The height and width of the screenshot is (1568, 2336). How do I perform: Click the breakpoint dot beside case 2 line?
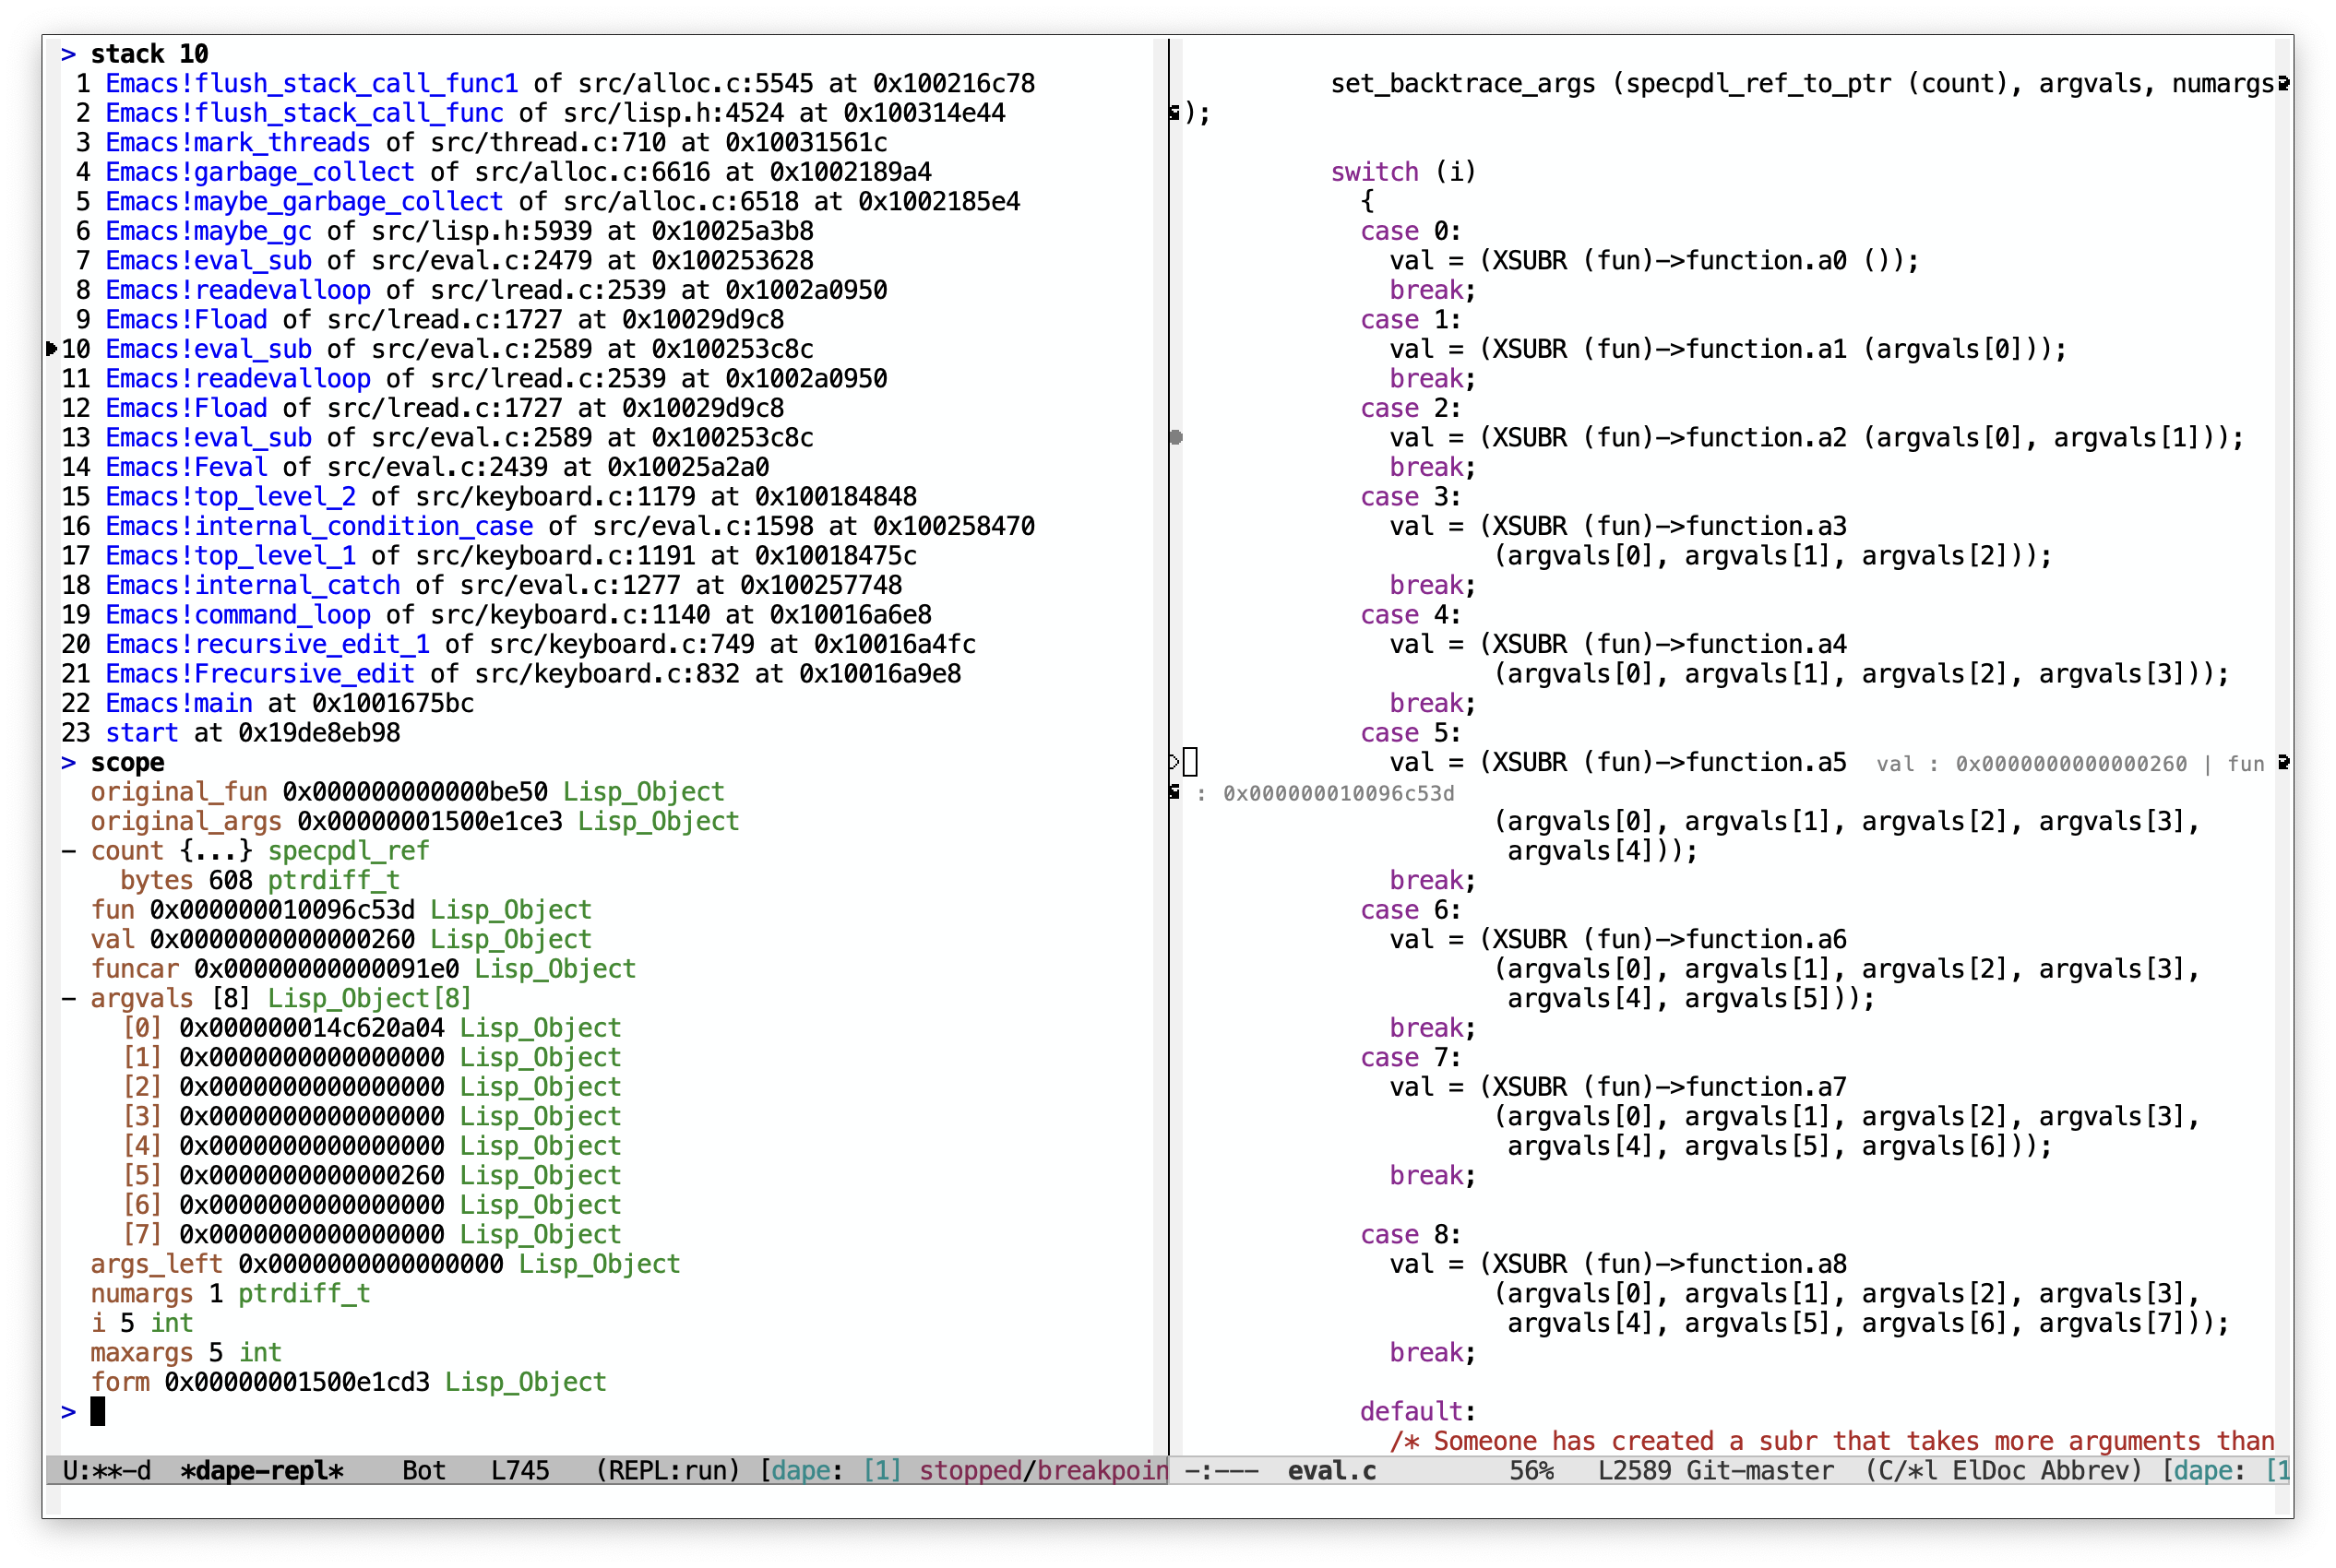click(1176, 437)
